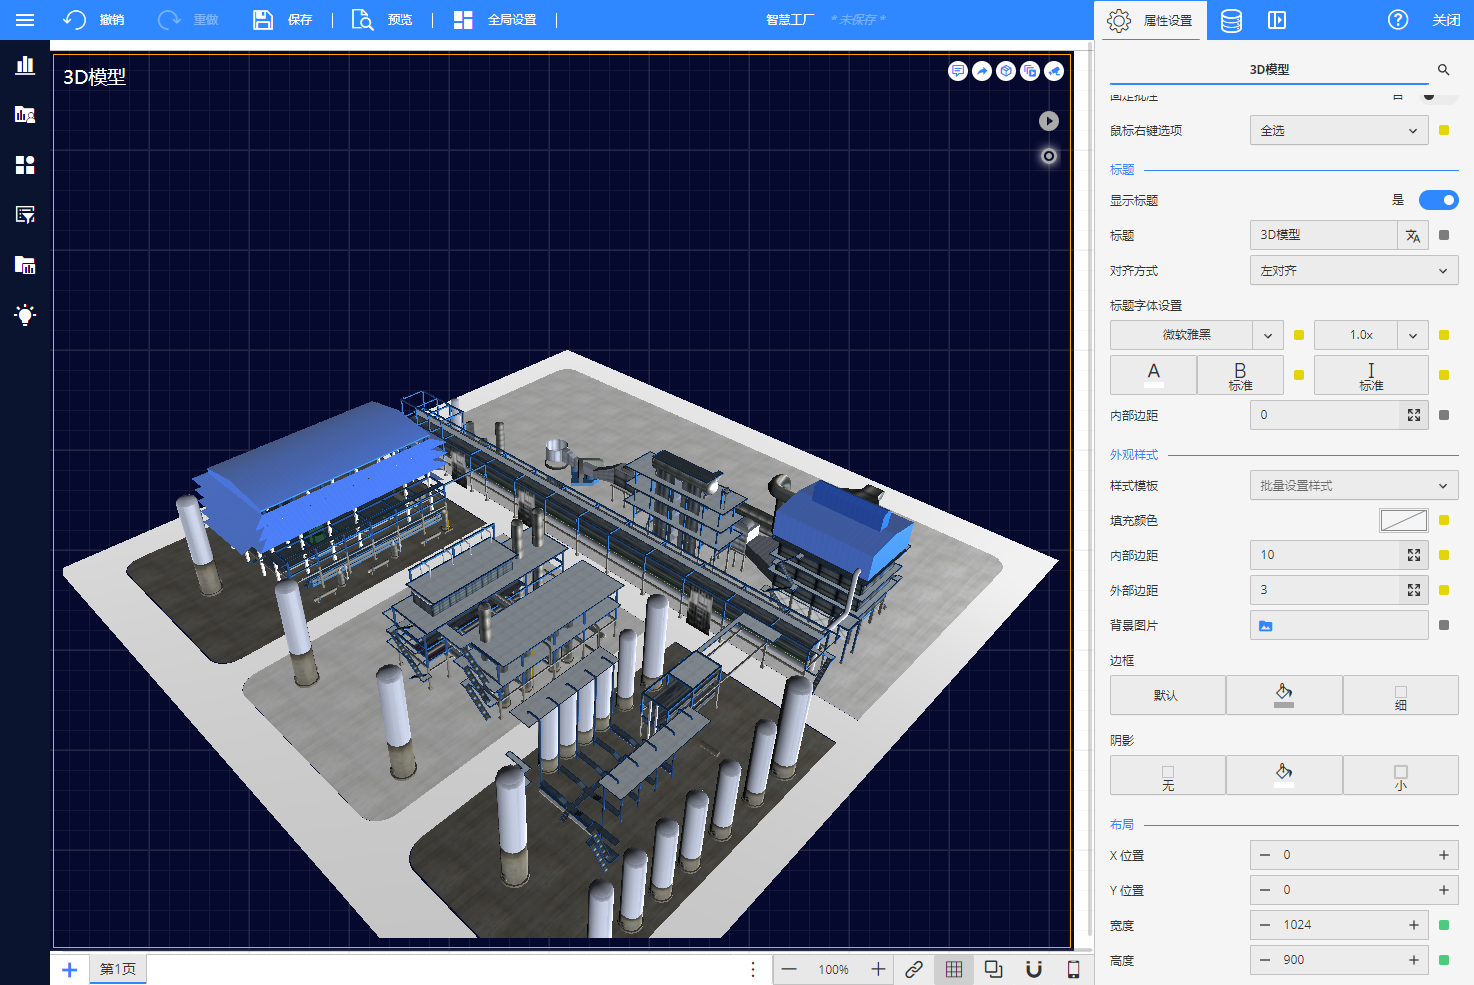Click the 保存 save button
1474x985 pixels.
pos(283,20)
